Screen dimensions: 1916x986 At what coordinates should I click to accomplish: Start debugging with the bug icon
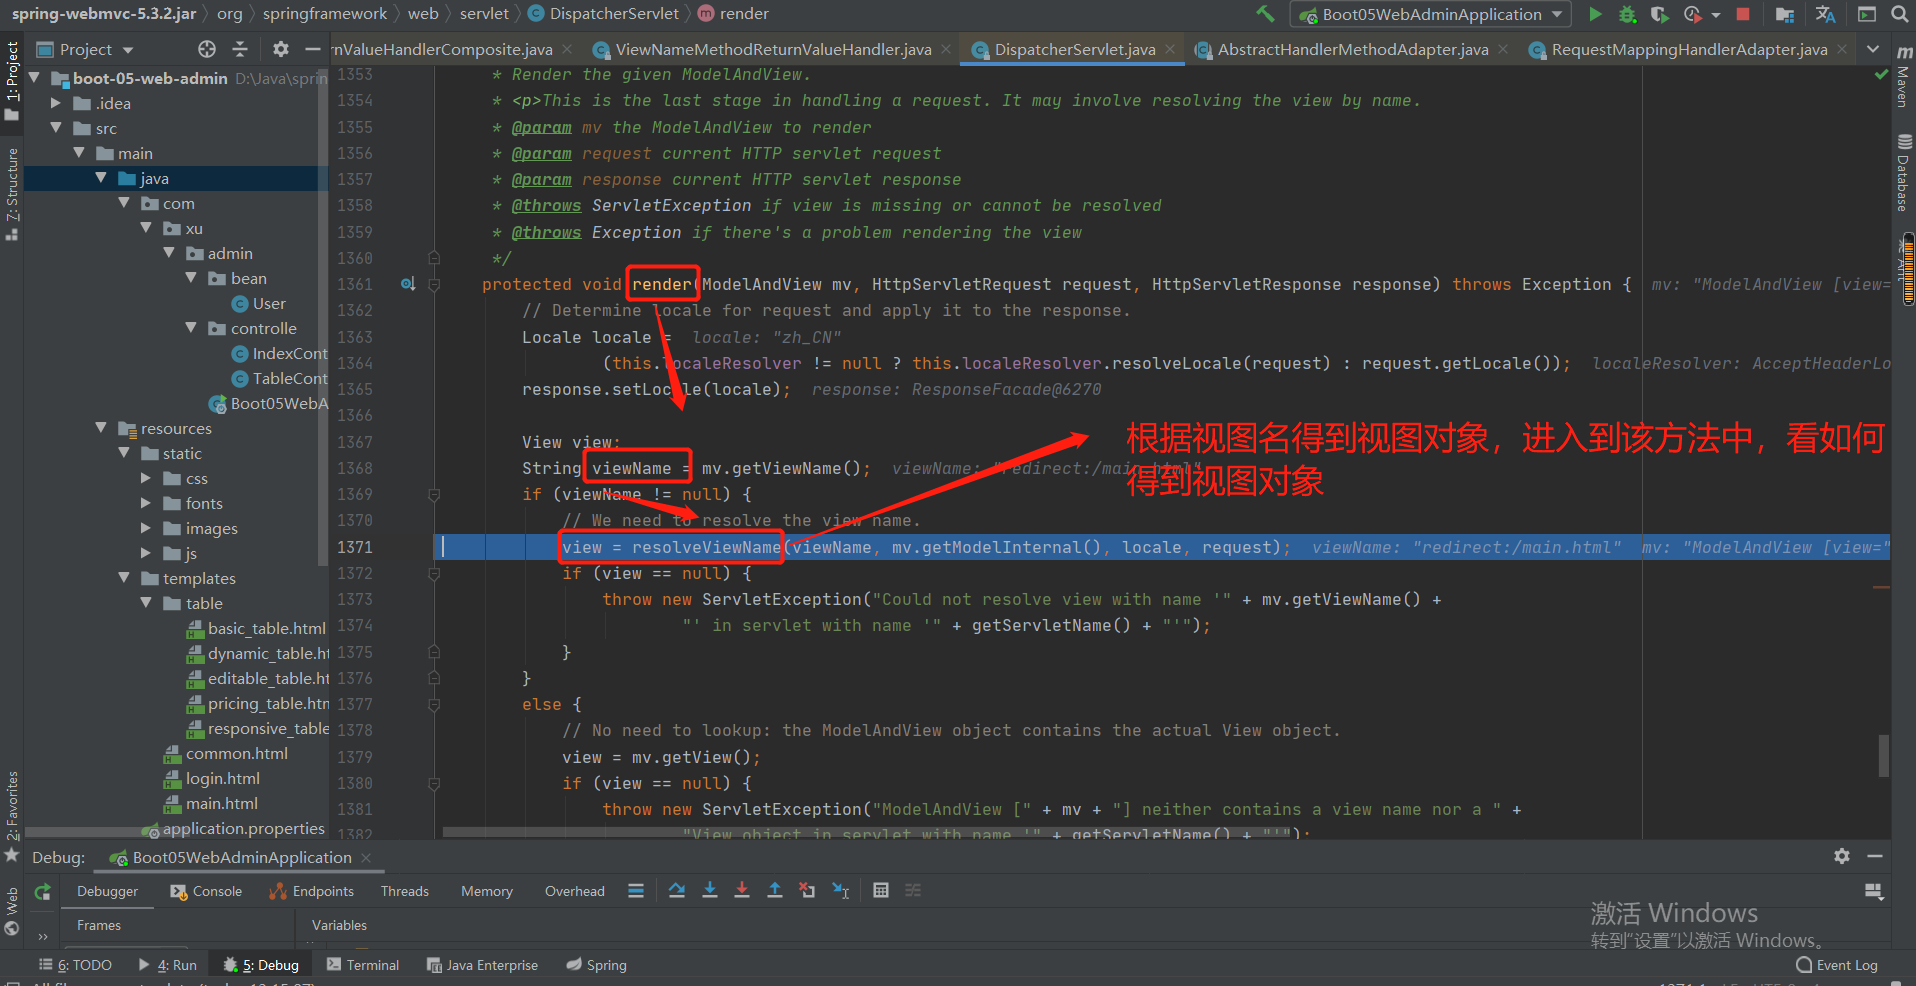[1627, 14]
